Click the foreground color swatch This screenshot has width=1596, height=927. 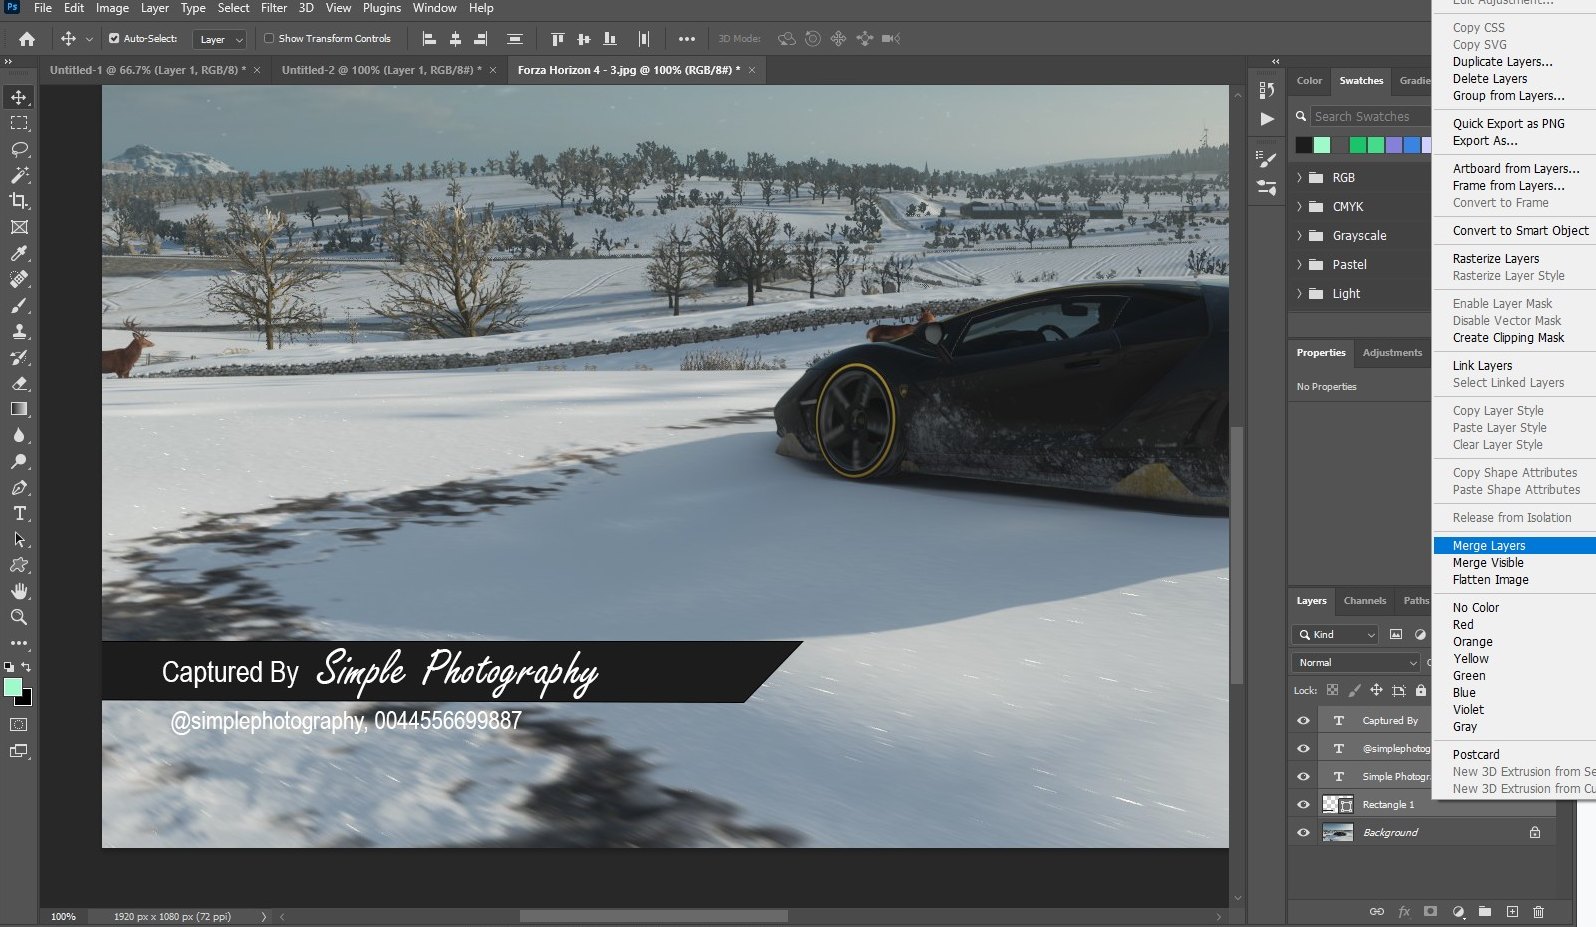pos(13,687)
